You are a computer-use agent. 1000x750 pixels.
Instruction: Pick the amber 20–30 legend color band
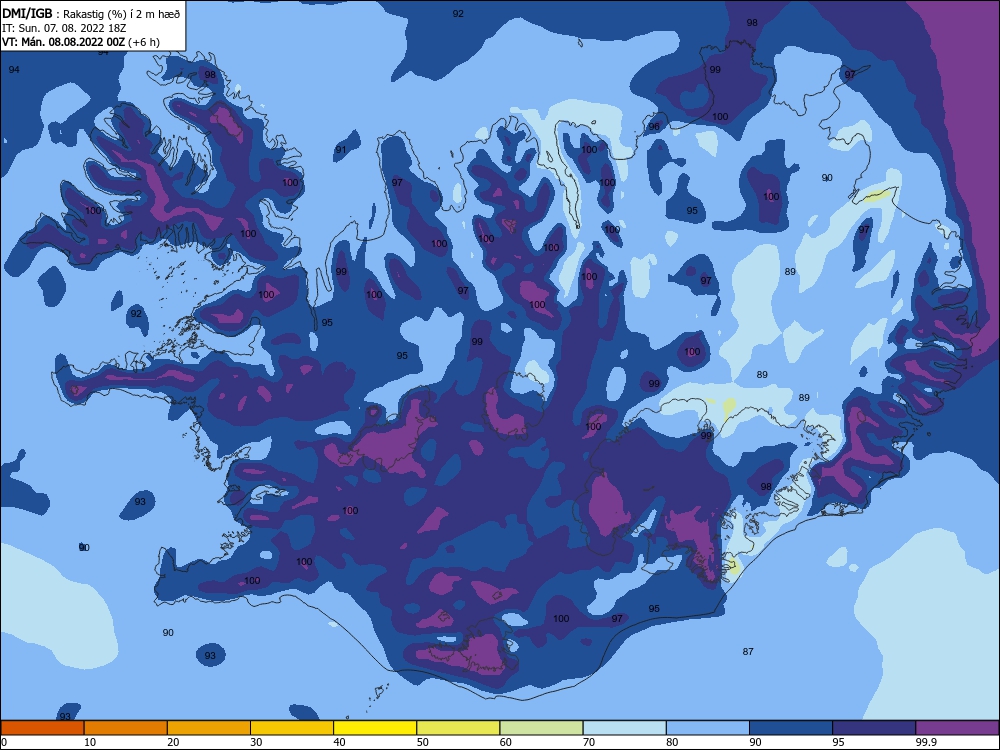click(209, 728)
